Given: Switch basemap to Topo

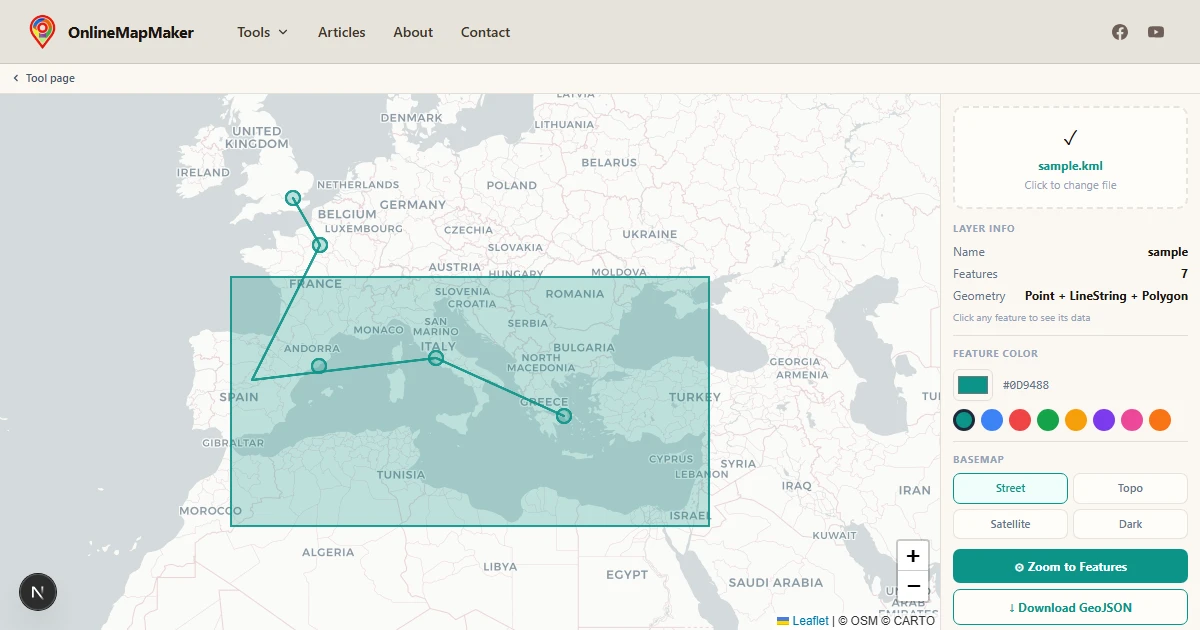Looking at the screenshot, I should [1130, 488].
